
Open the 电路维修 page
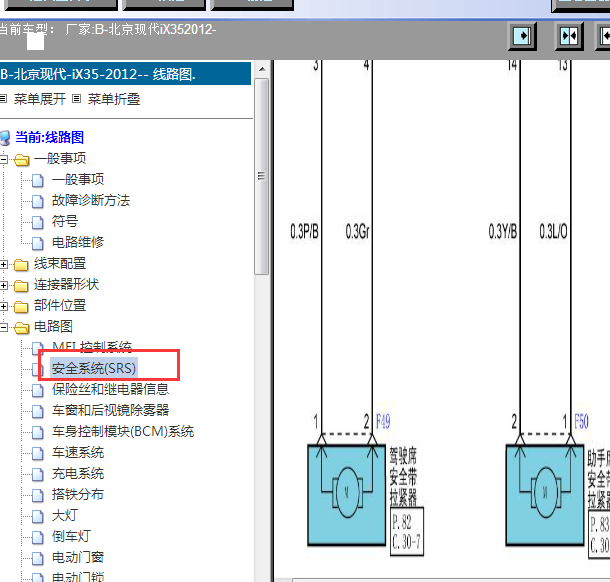click(78, 242)
